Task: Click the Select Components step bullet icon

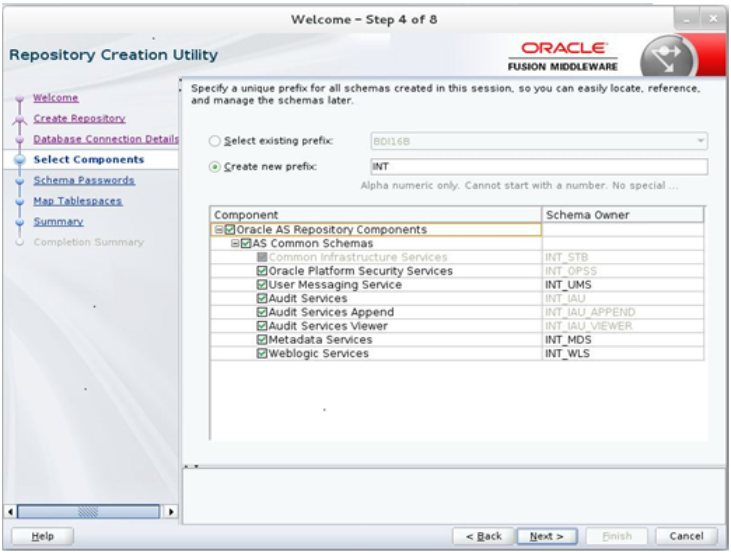Action: [x=20, y=160]
